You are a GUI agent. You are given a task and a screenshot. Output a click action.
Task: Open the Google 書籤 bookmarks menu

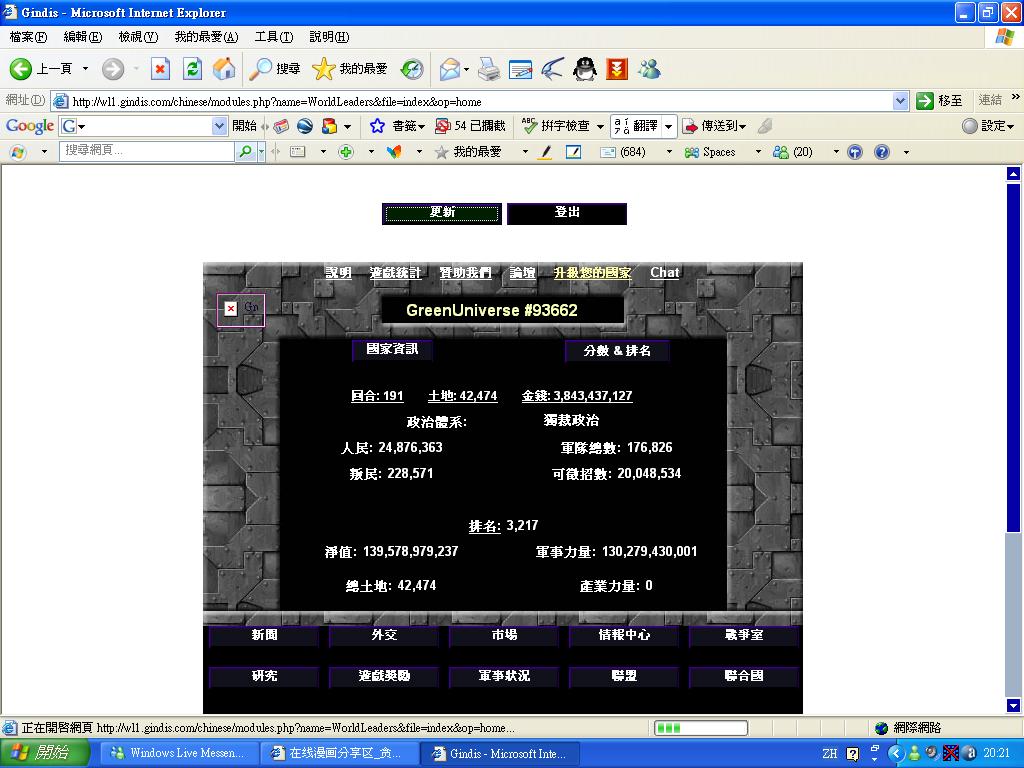coord(398,125)
